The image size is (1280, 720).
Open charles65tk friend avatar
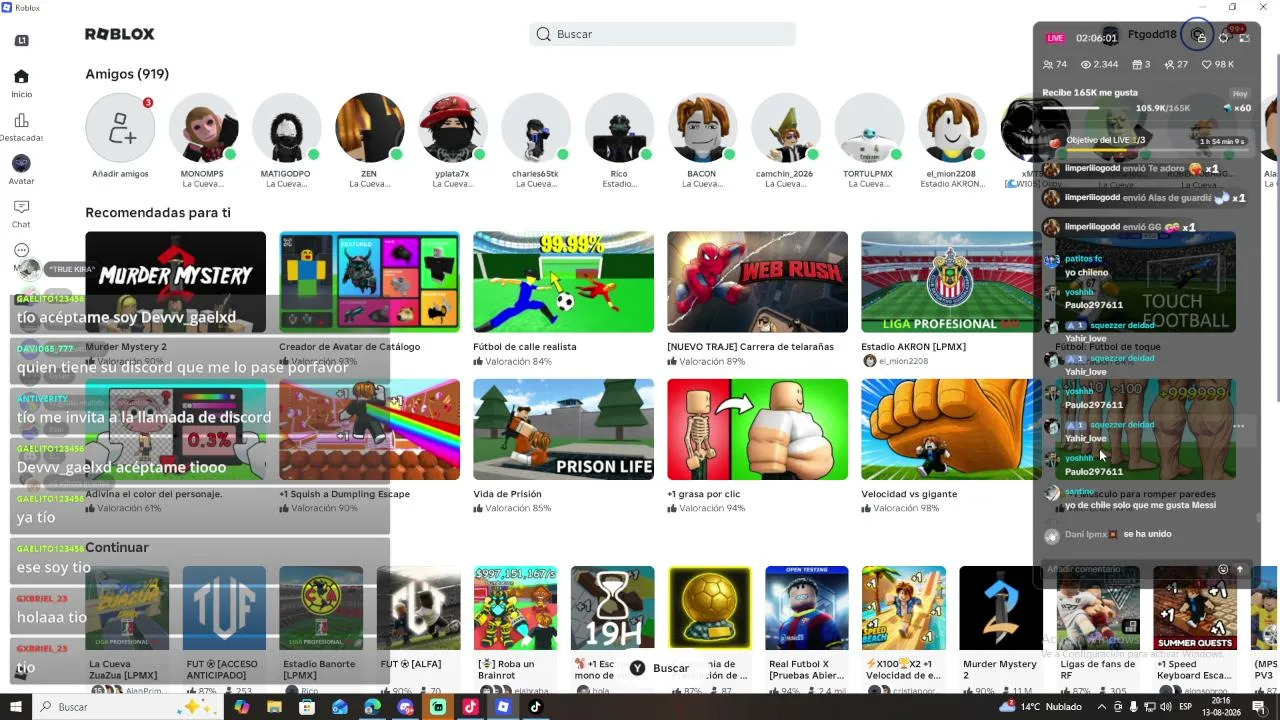535,128
